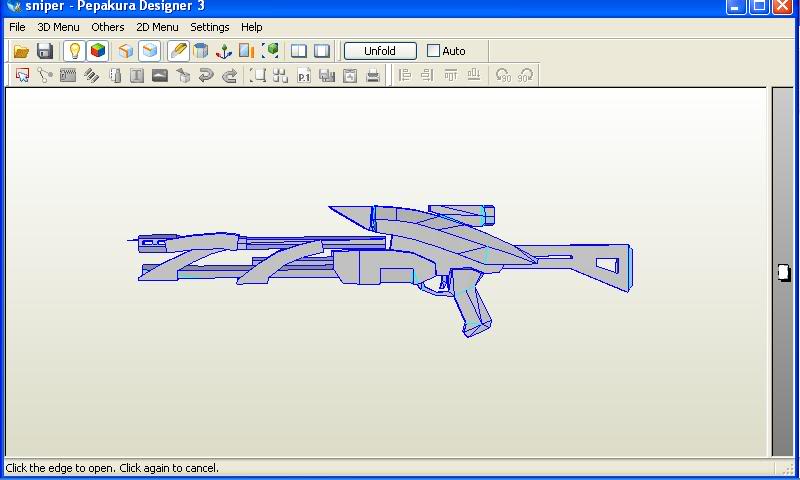Save the project with the floppy icon
Screen dimensions: 800x480
(x=45, y=51)
